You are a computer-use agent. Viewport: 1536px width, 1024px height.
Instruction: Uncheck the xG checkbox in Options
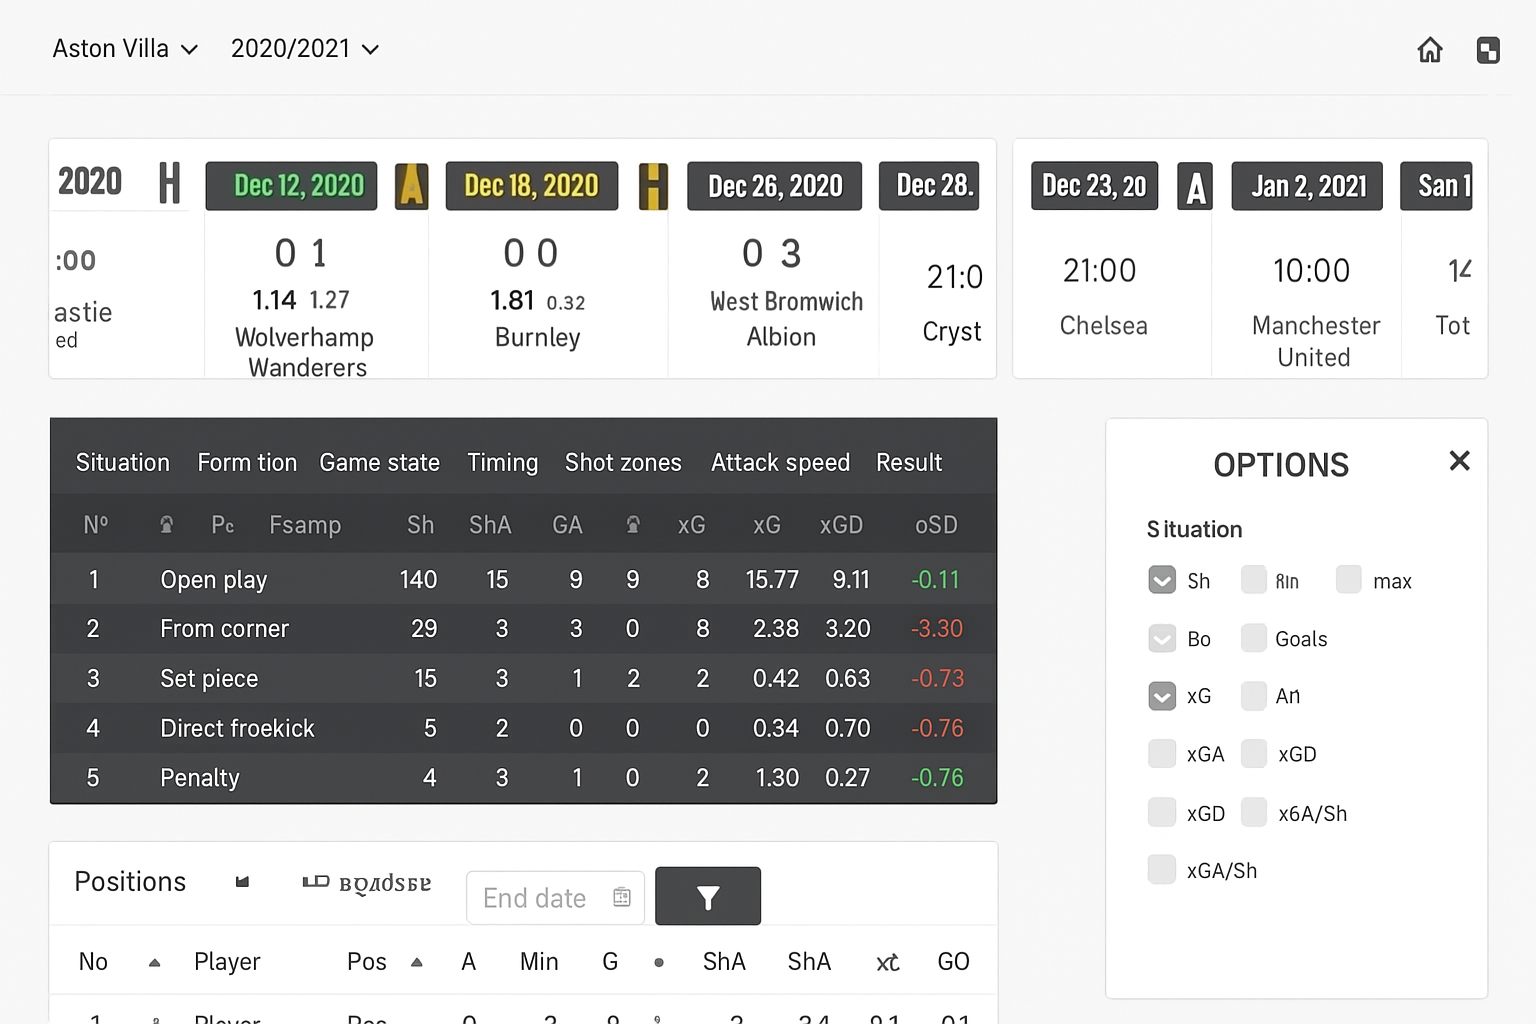pos(1162,696)
